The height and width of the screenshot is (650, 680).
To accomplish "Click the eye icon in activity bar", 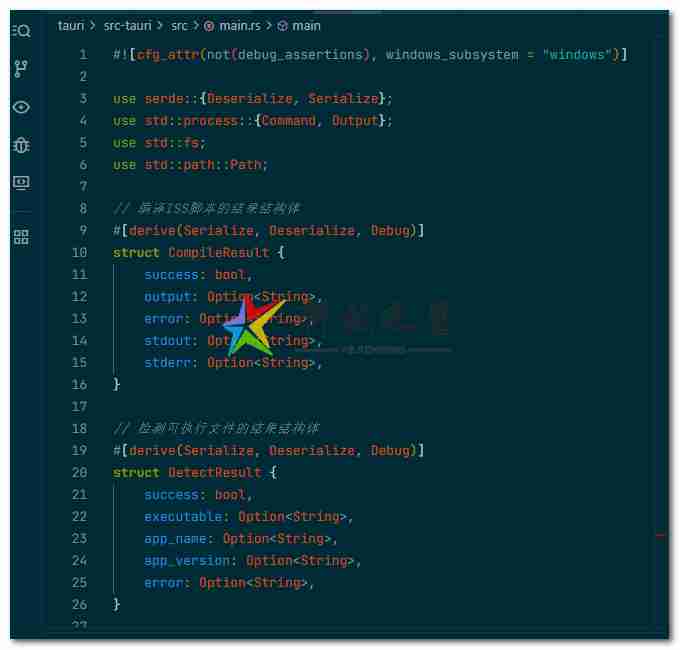I will click(21, 107).
